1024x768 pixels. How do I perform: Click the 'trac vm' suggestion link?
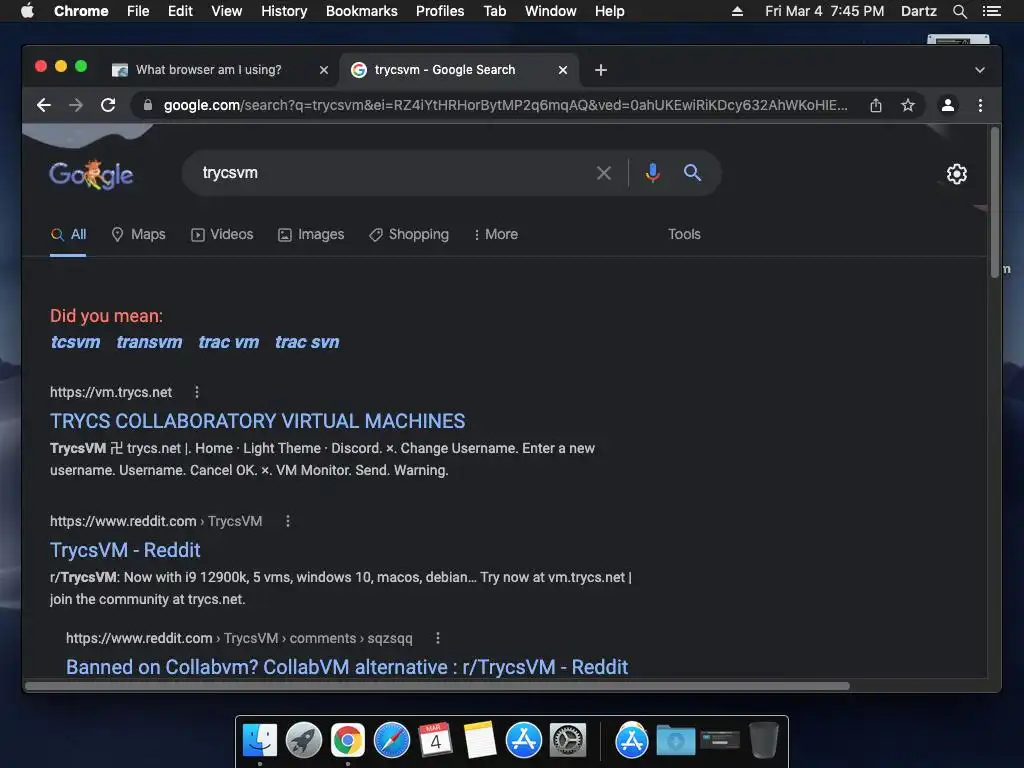pos(229,342)
